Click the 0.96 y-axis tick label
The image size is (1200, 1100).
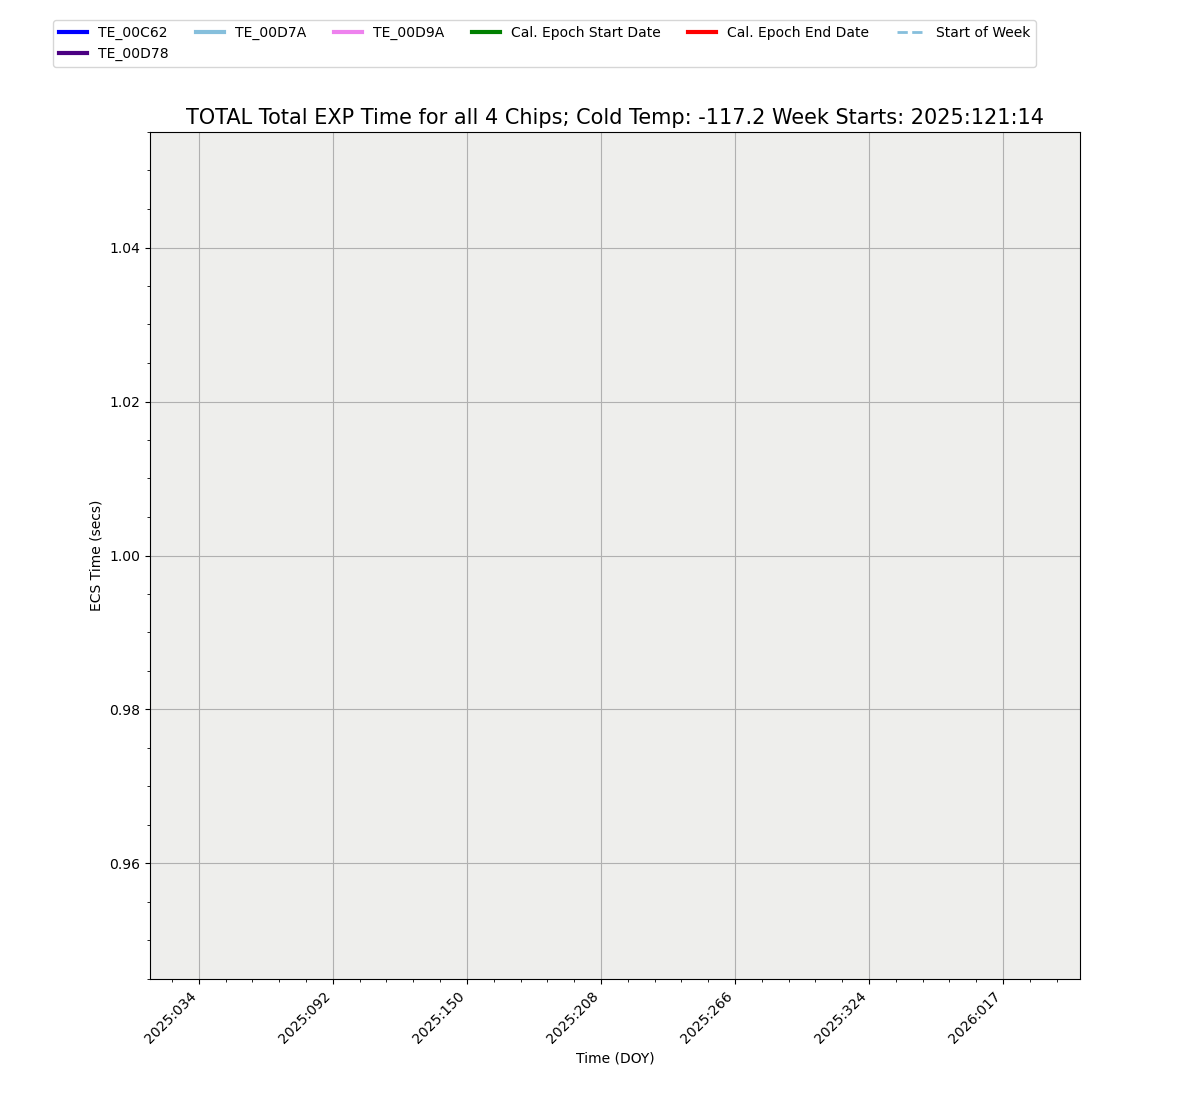point(125,864)
